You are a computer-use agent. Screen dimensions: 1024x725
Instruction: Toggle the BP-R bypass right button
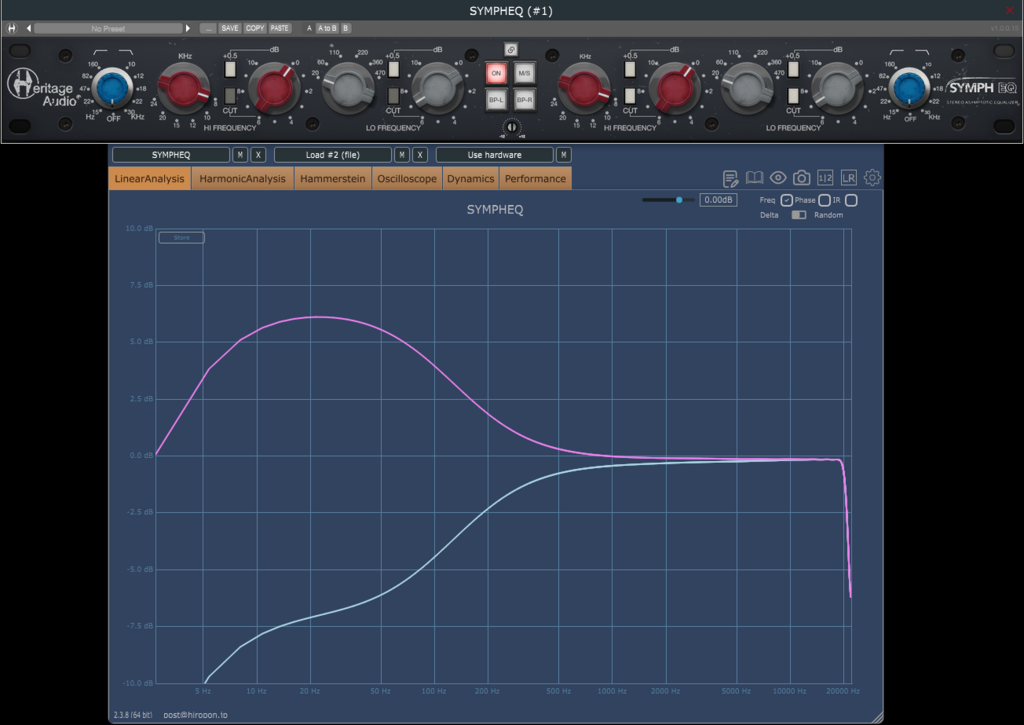[524, 100]
